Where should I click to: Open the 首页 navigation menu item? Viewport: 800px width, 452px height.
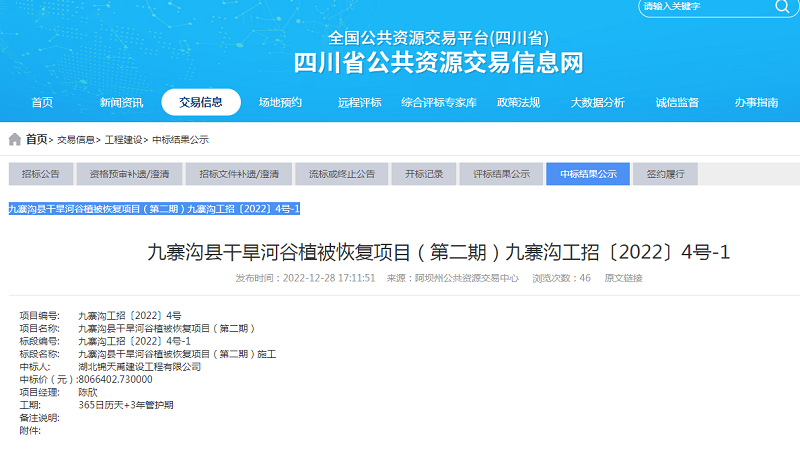pyautogui.click(x=42, y=102)
